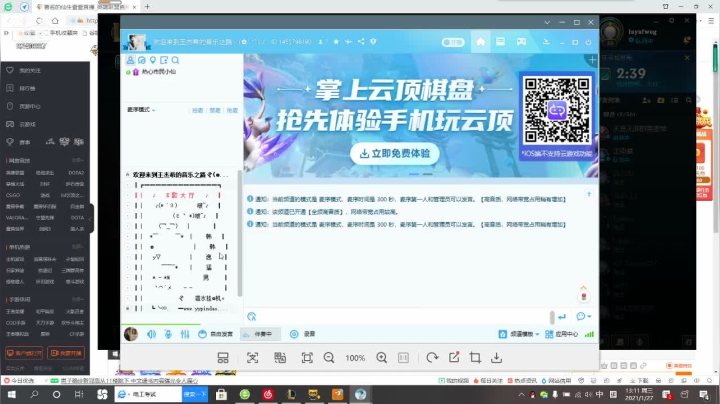Open the Microsoft Store taskbar icon
This screenshot has height=404, width=720.
coord(221,394)
